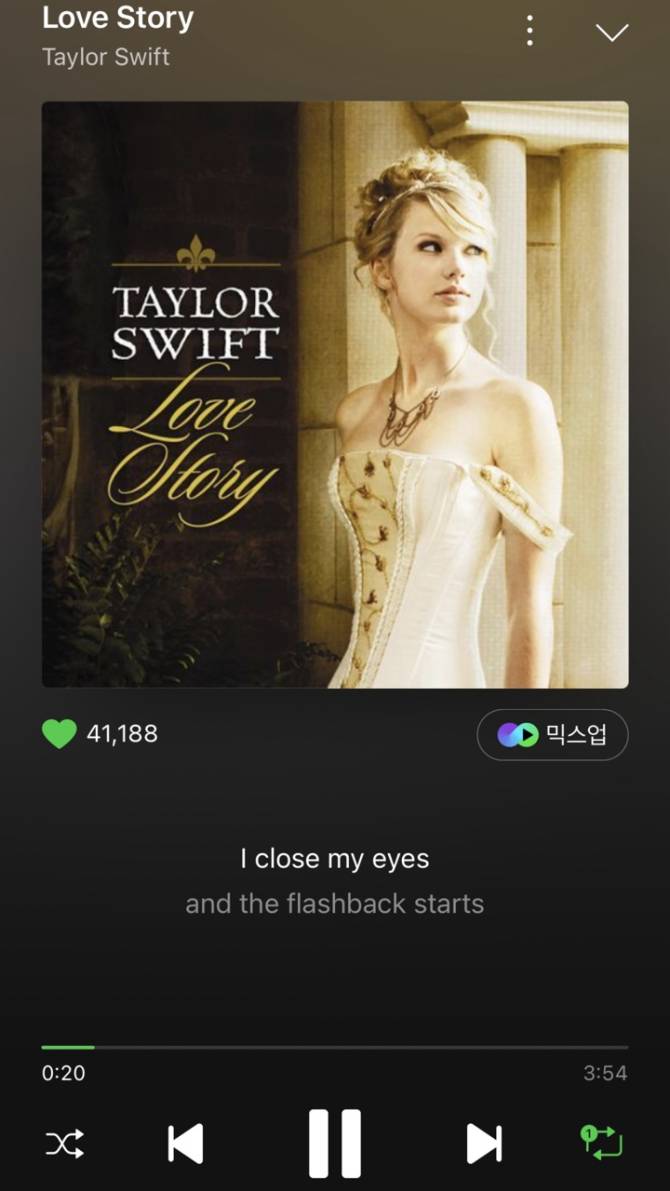The height and width of the screenshot is (1191, 670).
Task: Tap the 0:20 elapsed time label
Action: tap(64, 1073)
